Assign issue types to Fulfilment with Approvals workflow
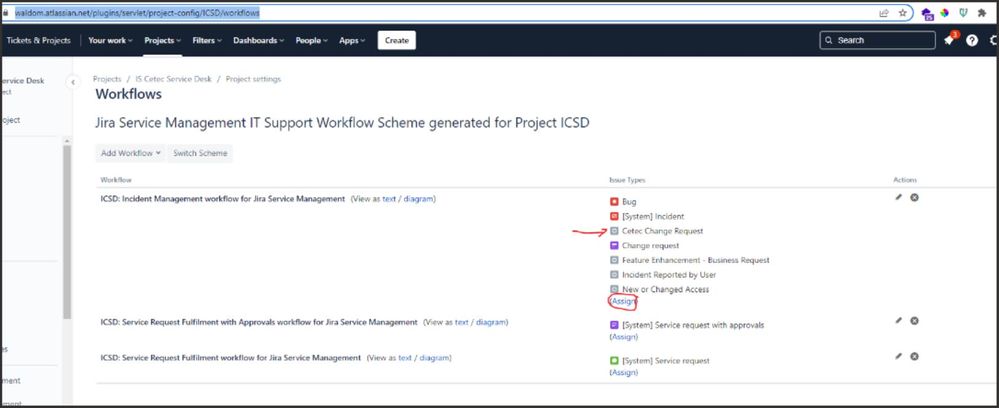The height and width of the screenshot is (408, 999). pos(624,337)
